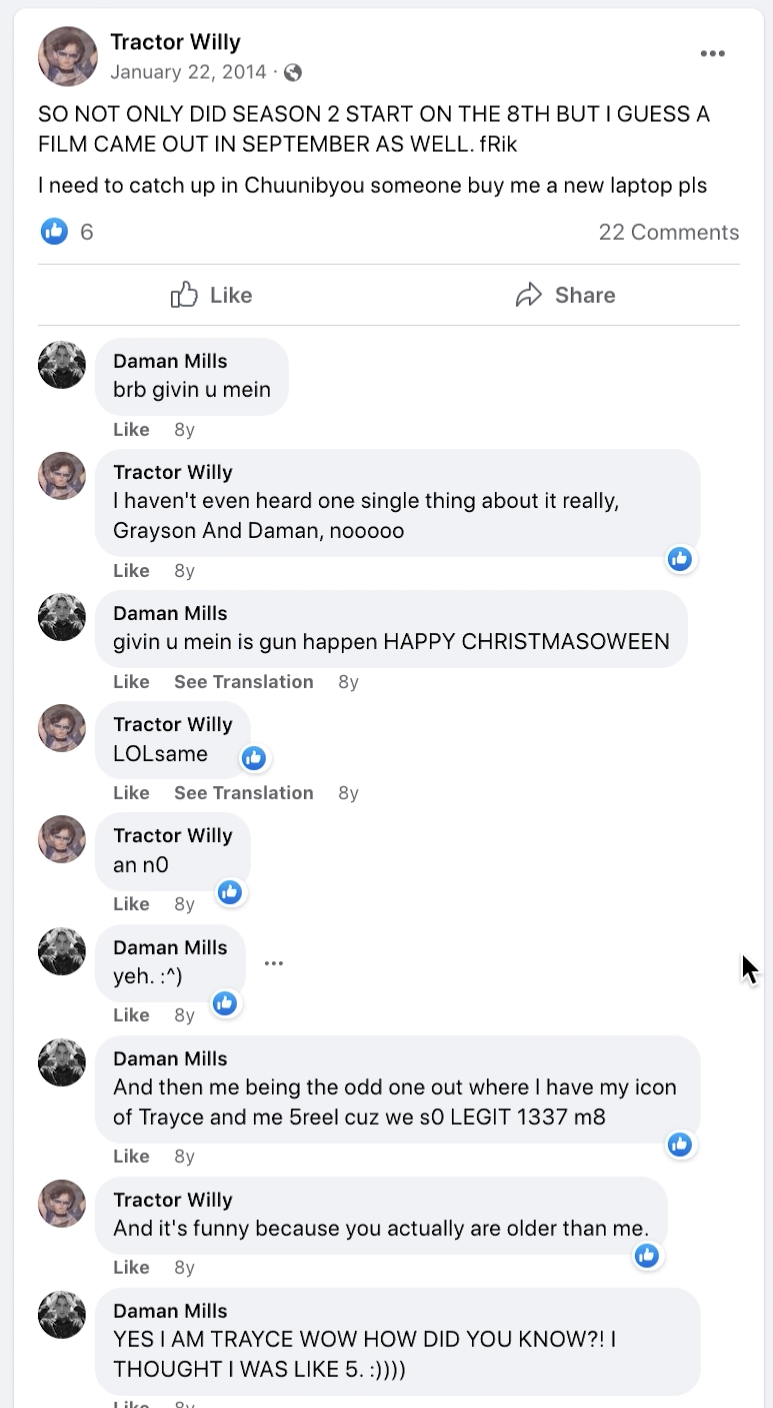
Task: Expand the 22 Comments link
Action: (669, 232)
